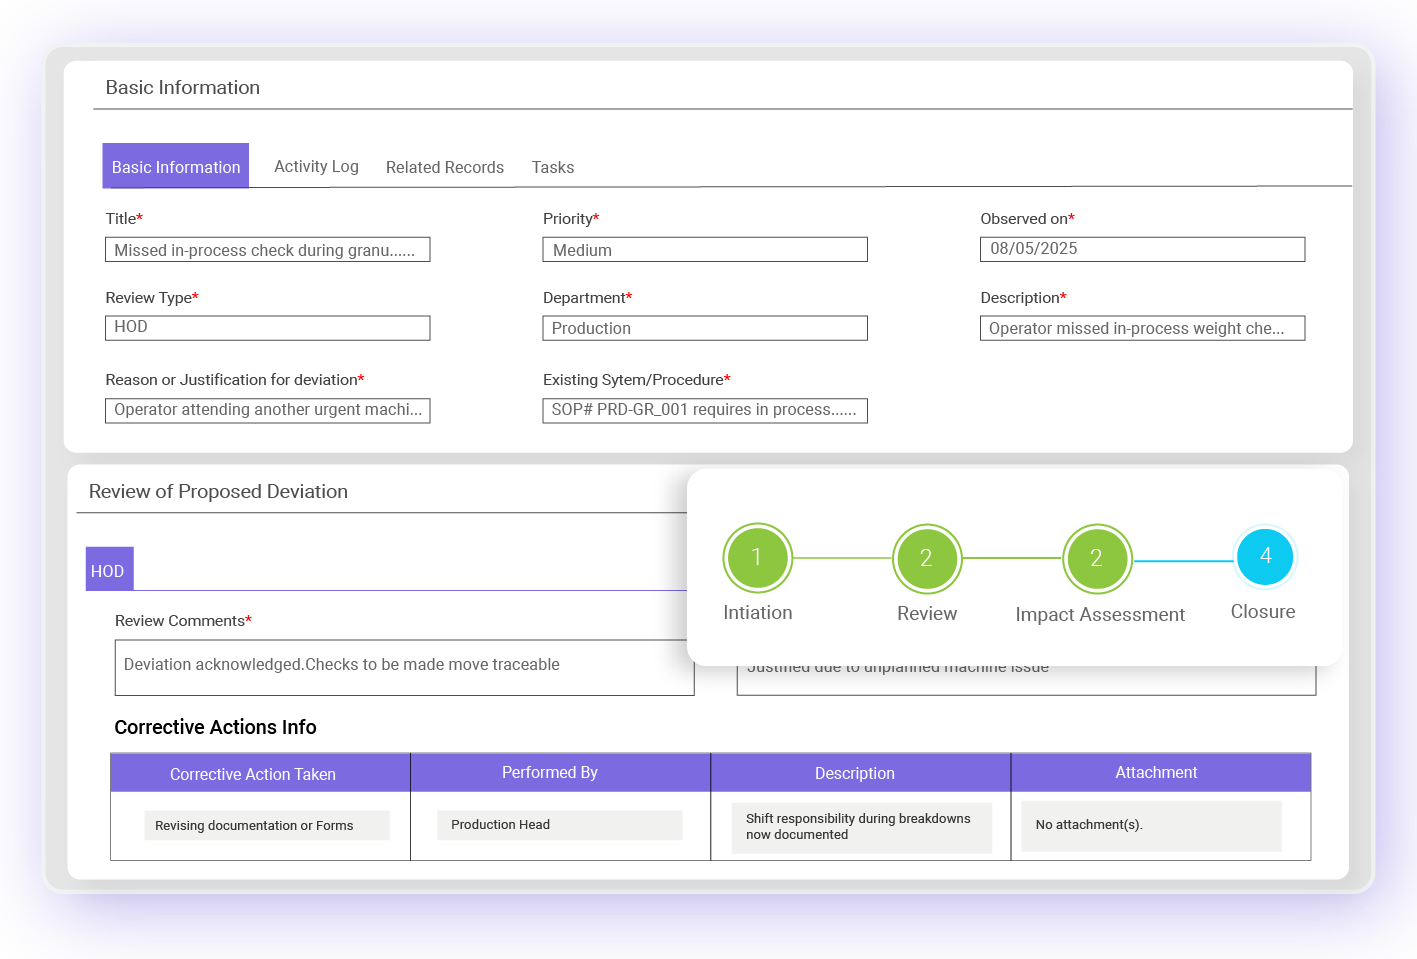Click the Corrective Action Taken column header
1417x959 pixels.
[x=260, y=773]
